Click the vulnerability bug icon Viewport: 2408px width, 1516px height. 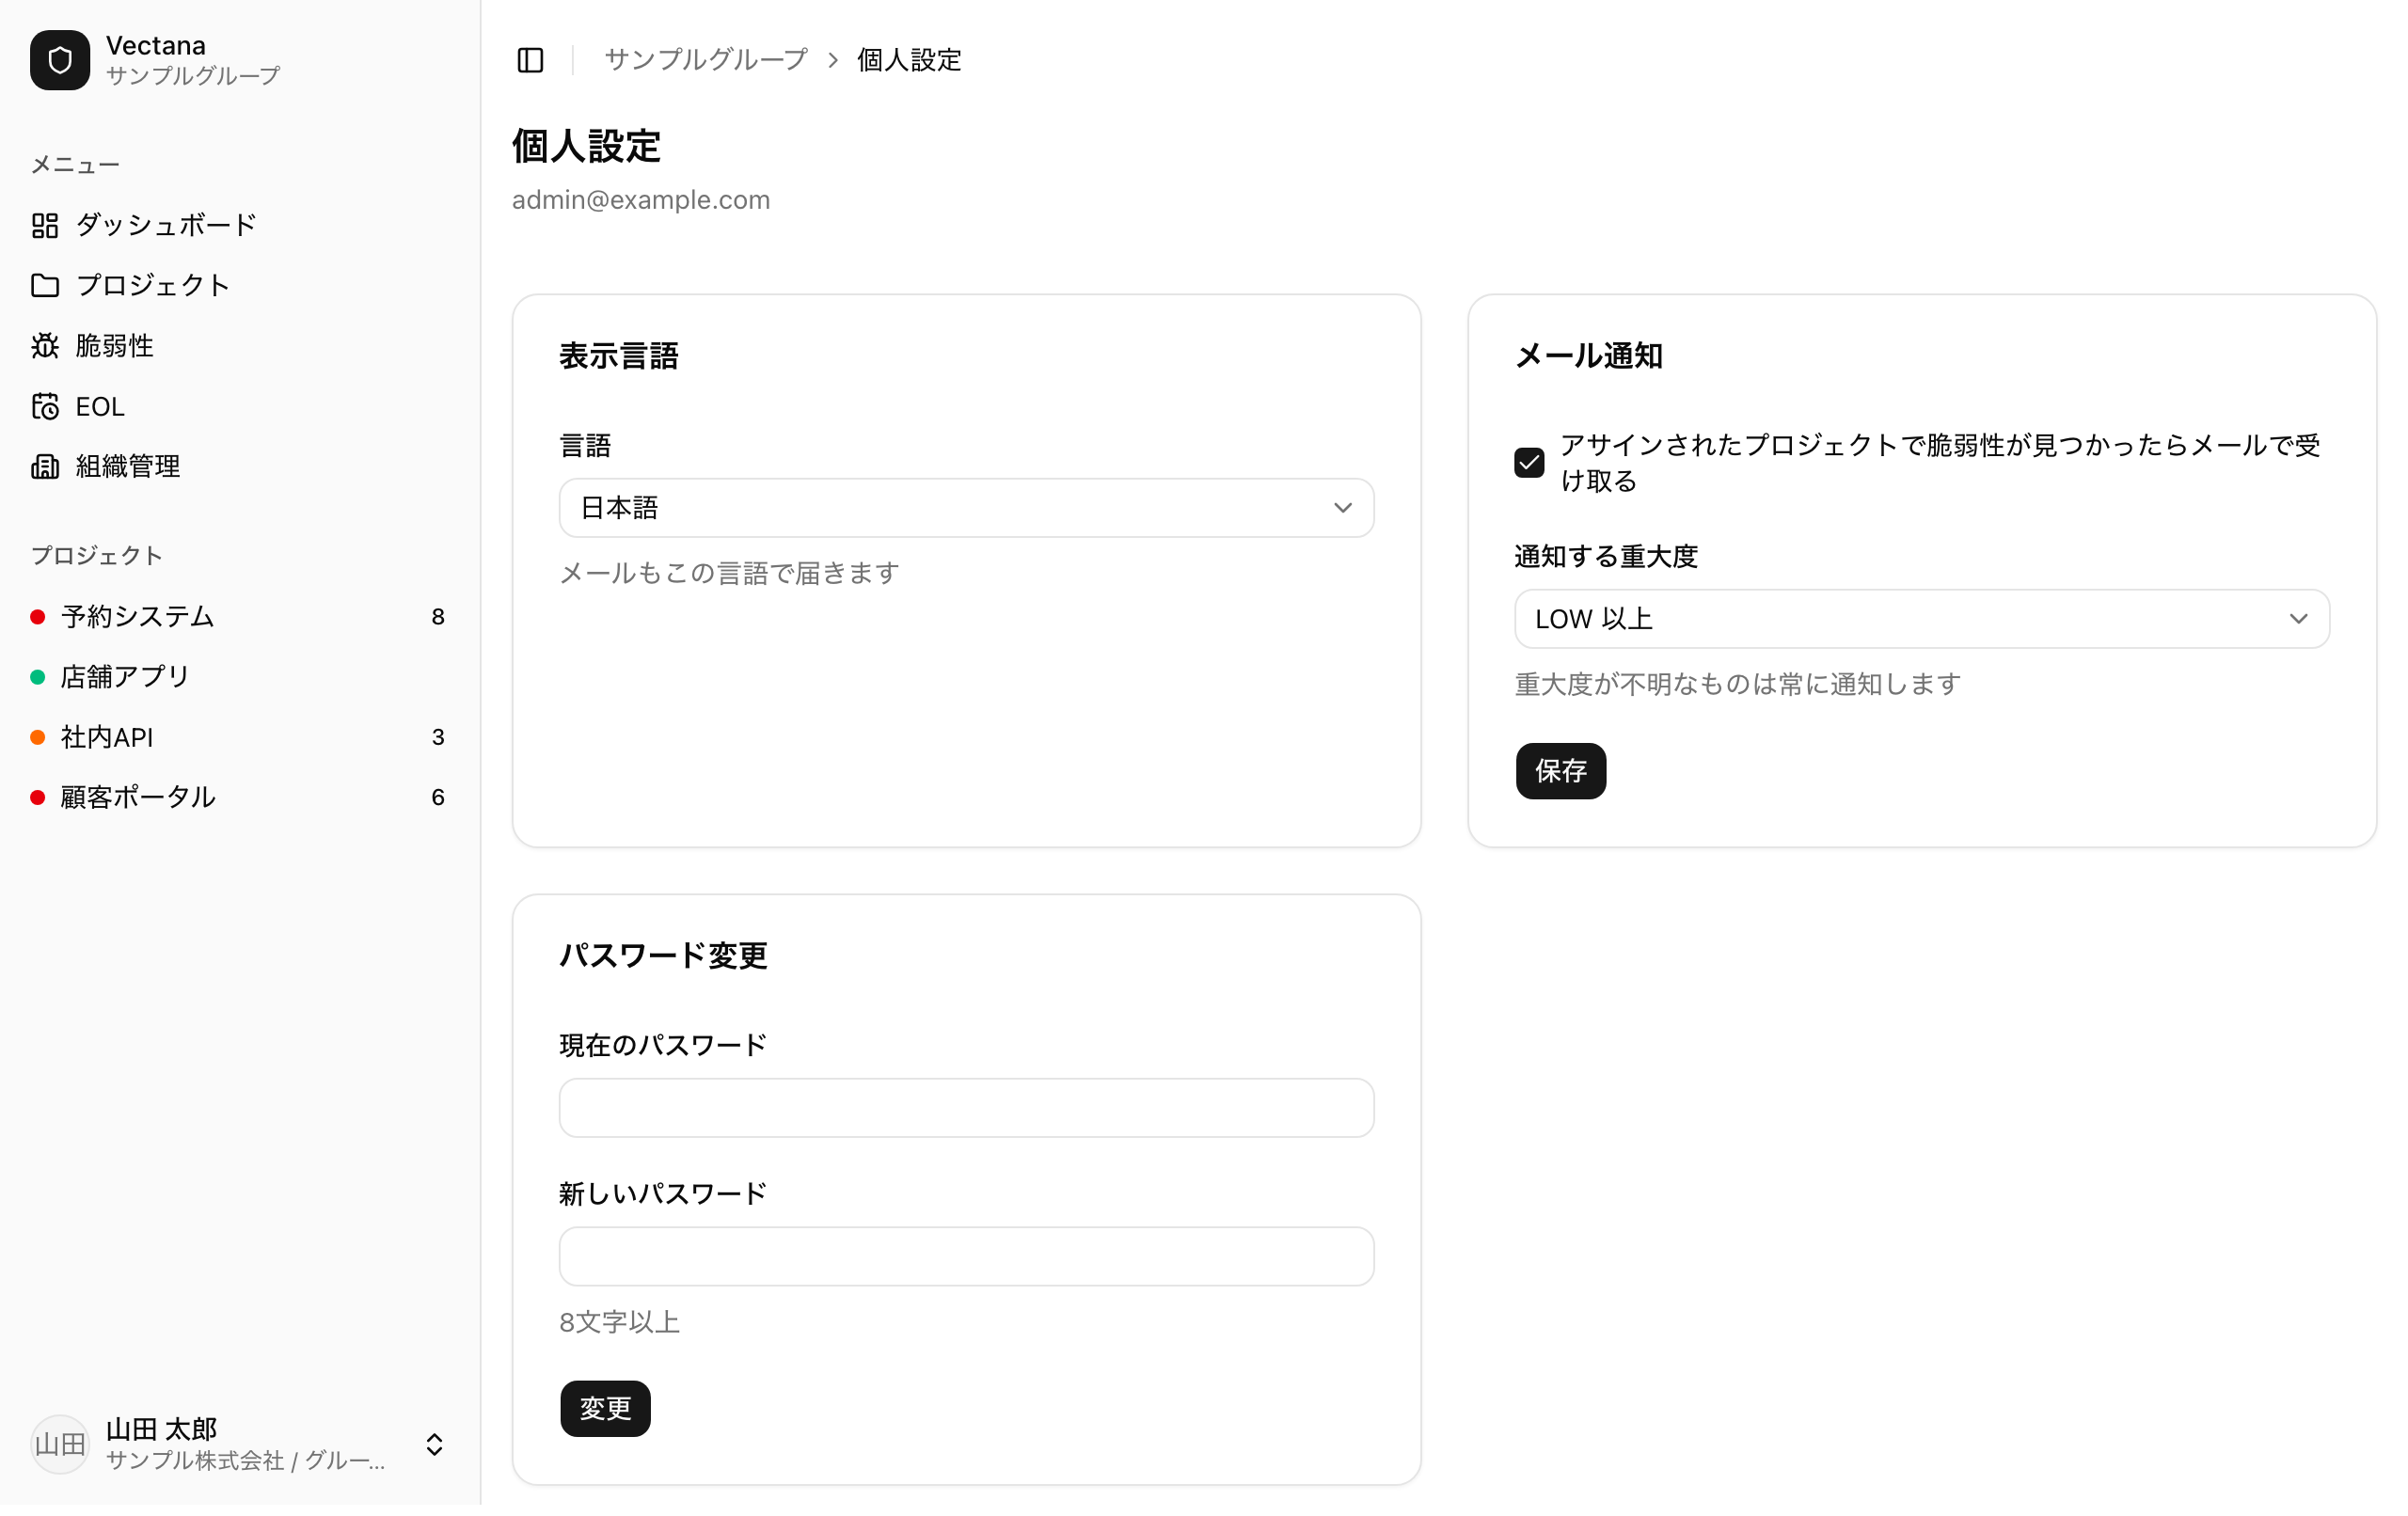[x=45, y=345]
